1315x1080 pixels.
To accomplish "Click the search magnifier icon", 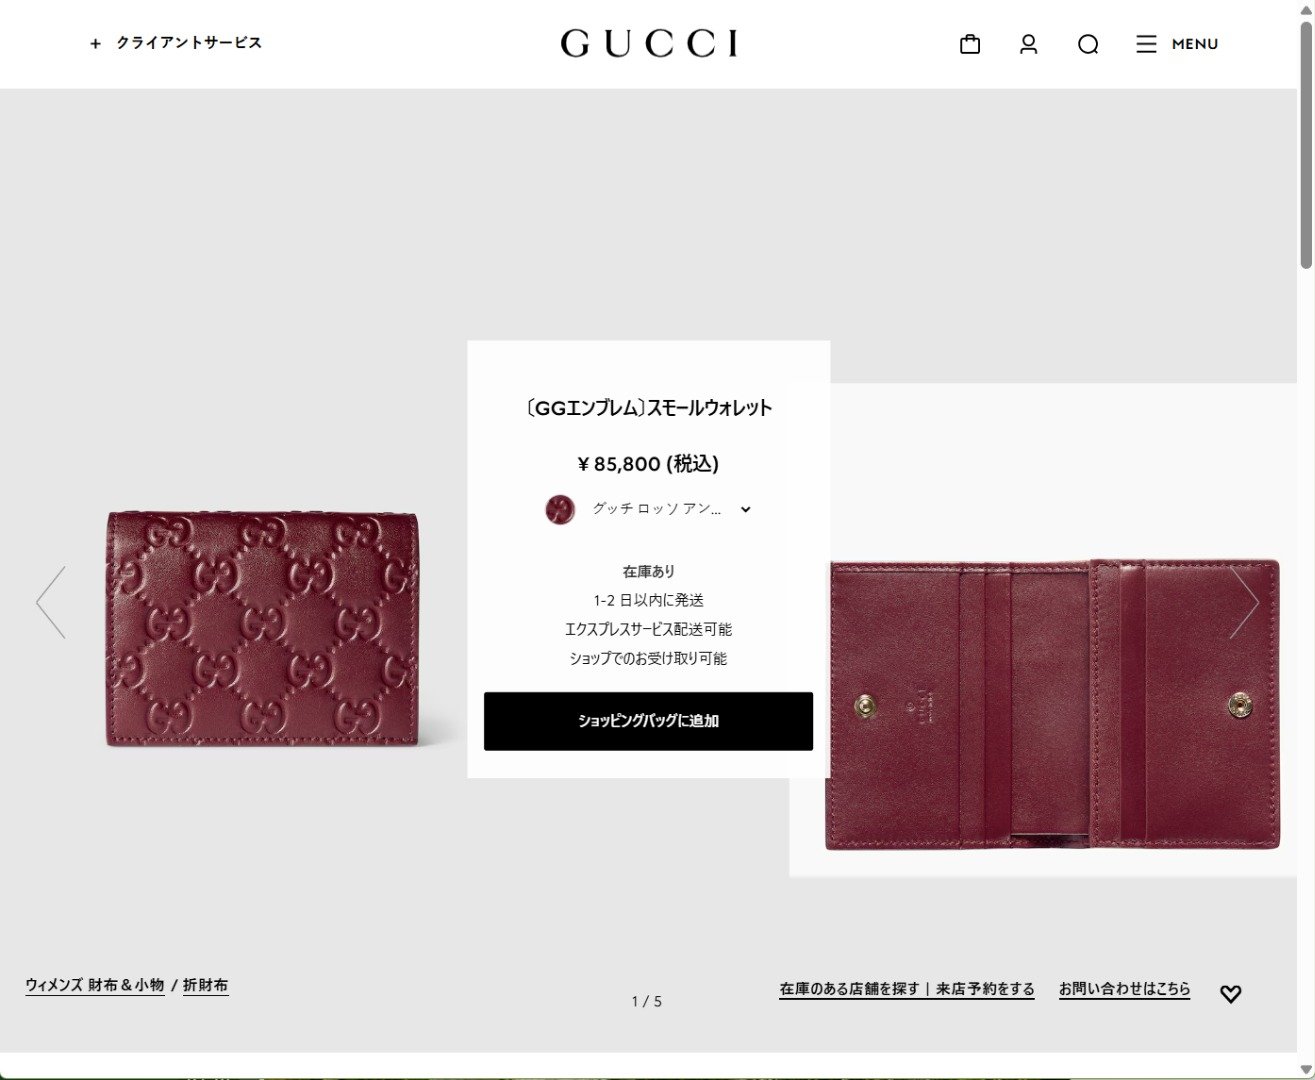I will point(1088,44).
